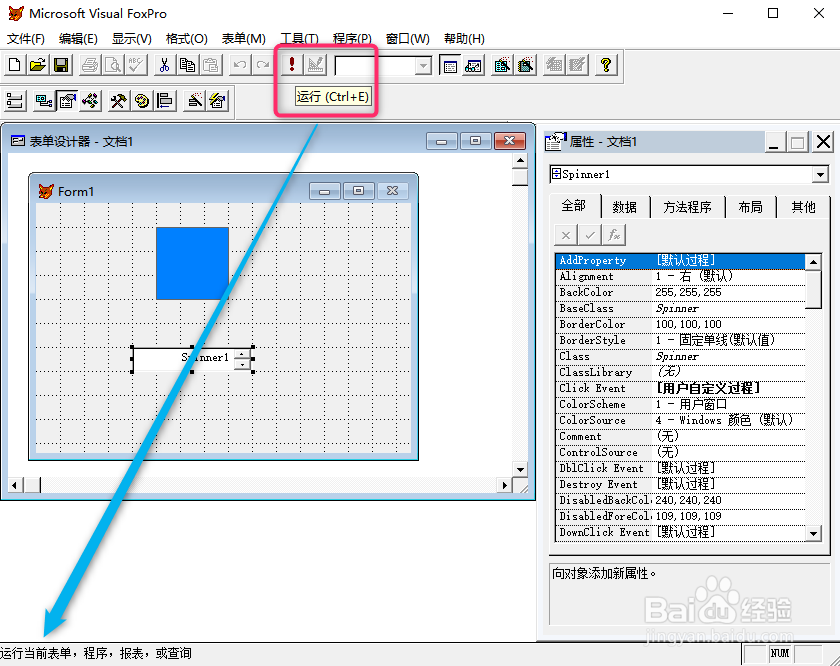Select the AddProperty row
The height and width of the screenshot is (666, 840).
680,260
